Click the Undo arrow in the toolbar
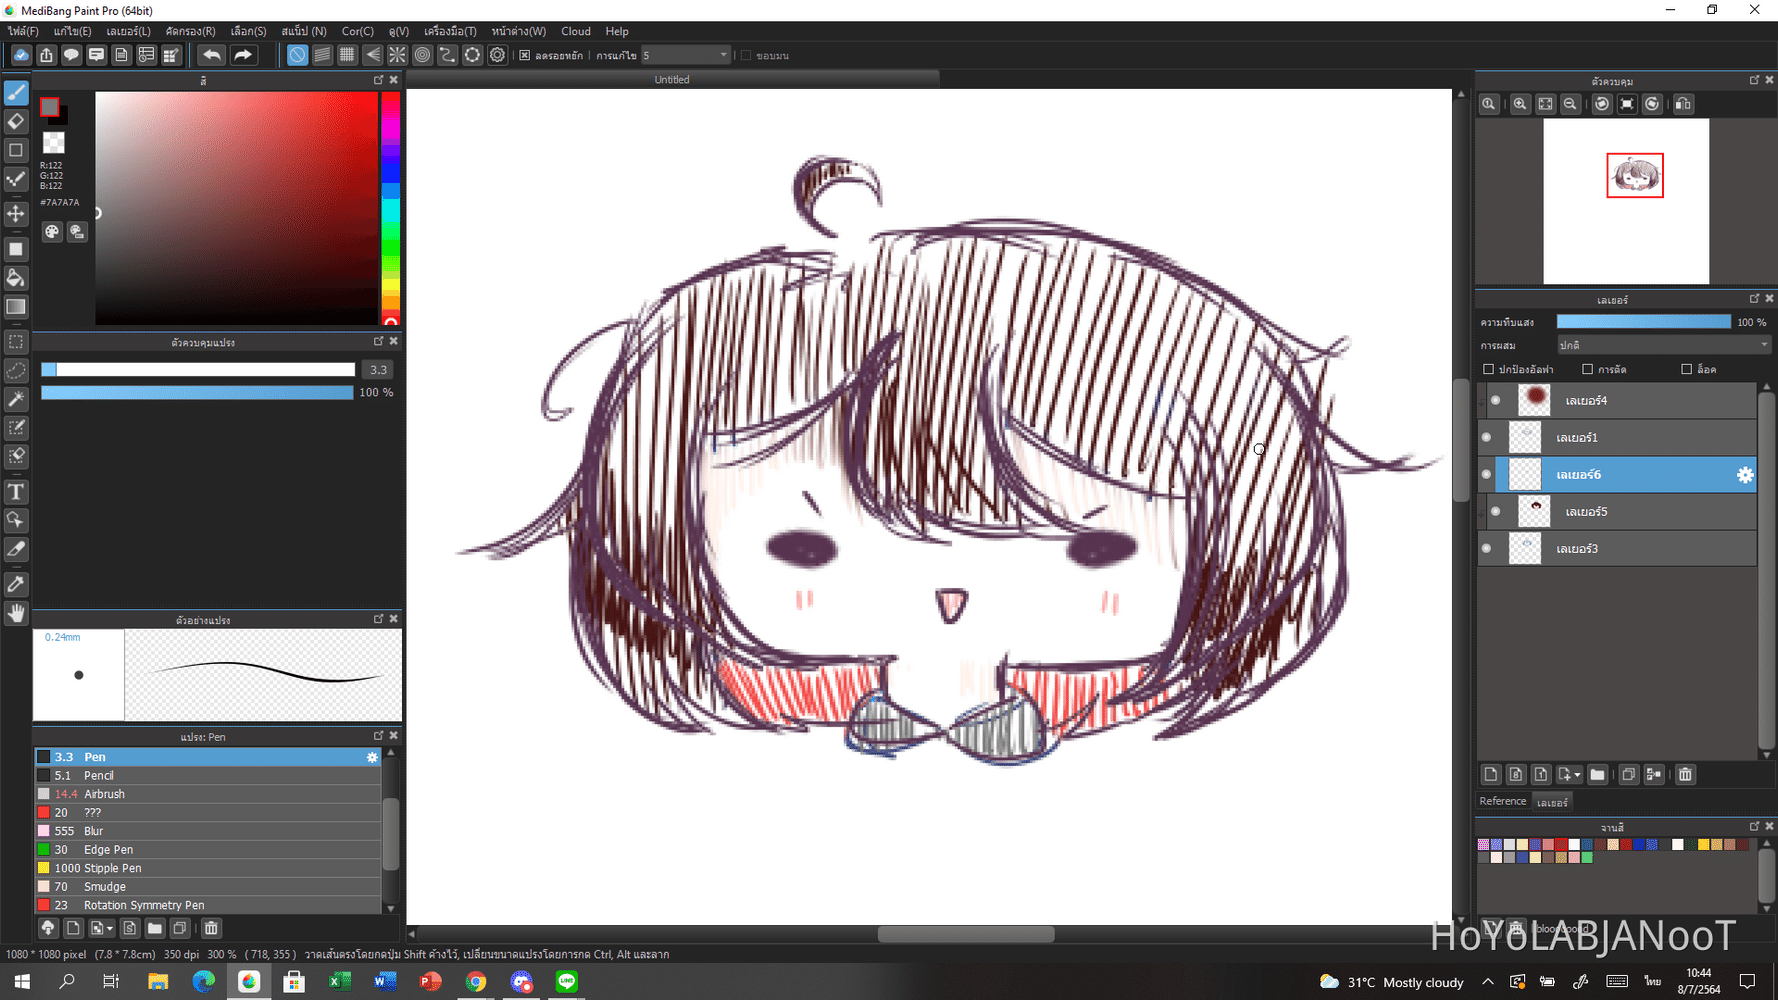The image size is (1778, 1000). pos(212,55)
